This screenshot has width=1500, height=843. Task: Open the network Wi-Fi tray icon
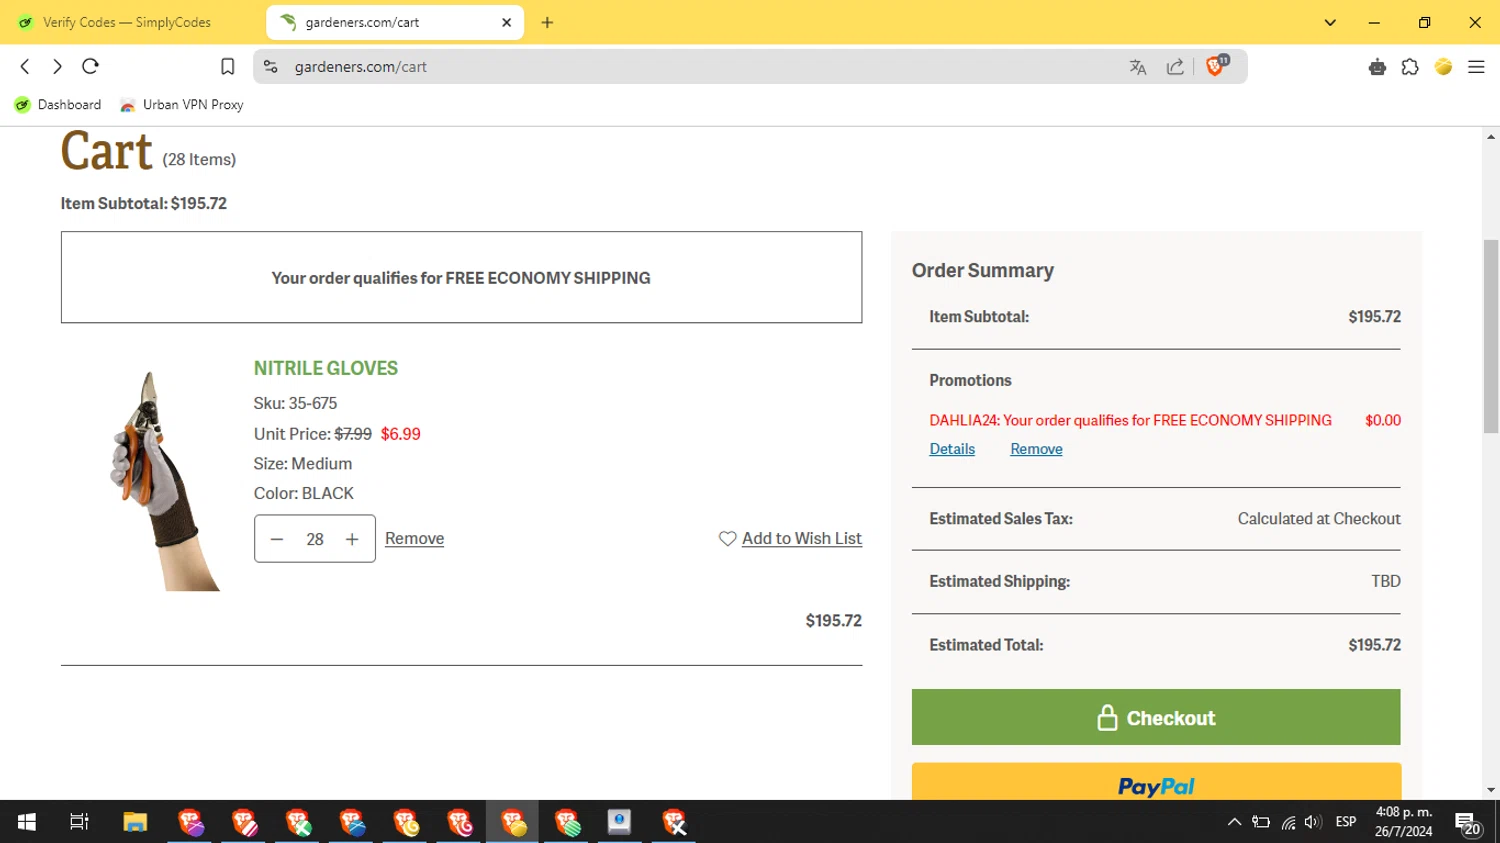1288,823
